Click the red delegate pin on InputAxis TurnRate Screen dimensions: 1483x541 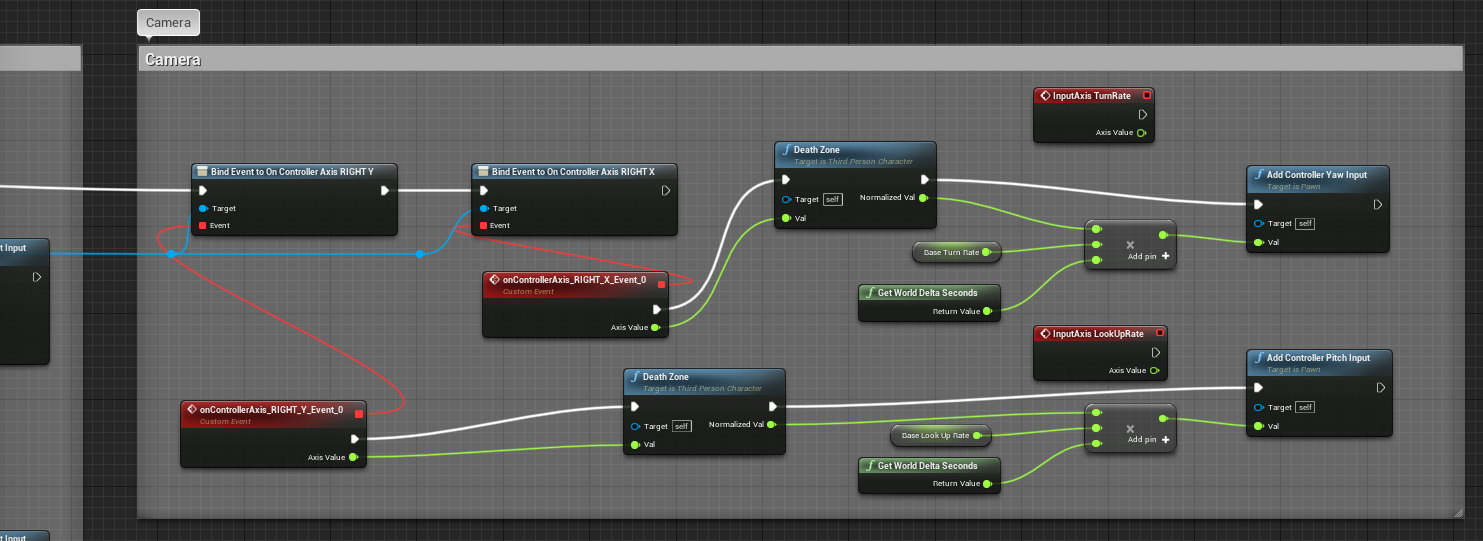click(x=1146, y=96)
